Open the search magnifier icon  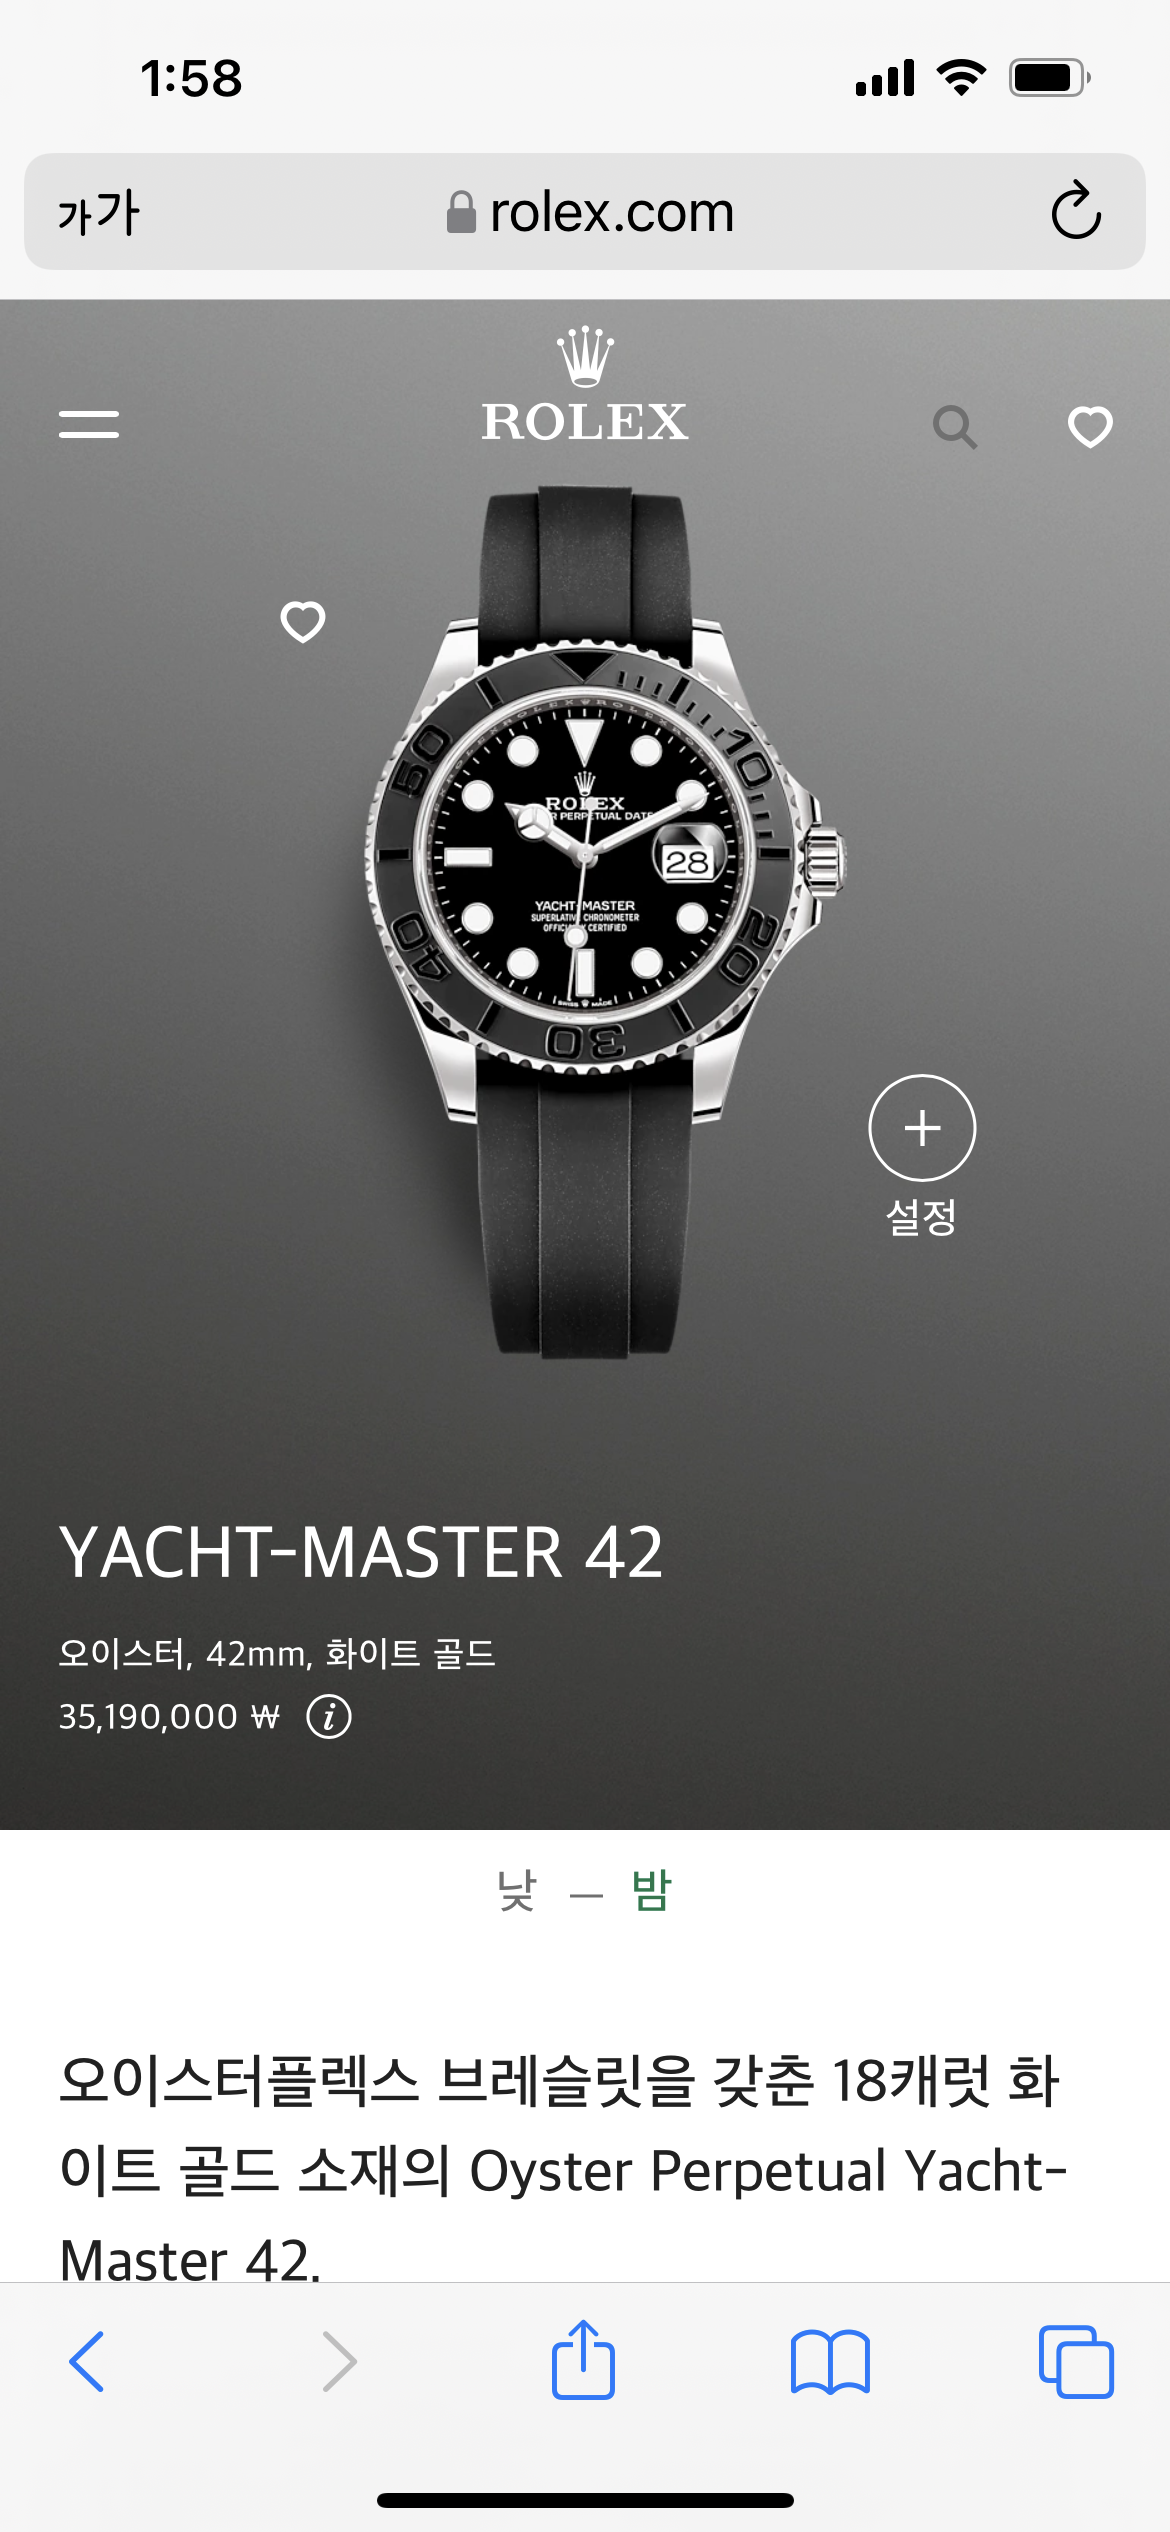955,427
